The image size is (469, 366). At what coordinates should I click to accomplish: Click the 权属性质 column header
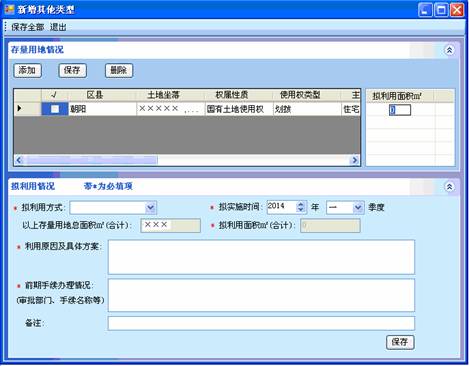239,95
